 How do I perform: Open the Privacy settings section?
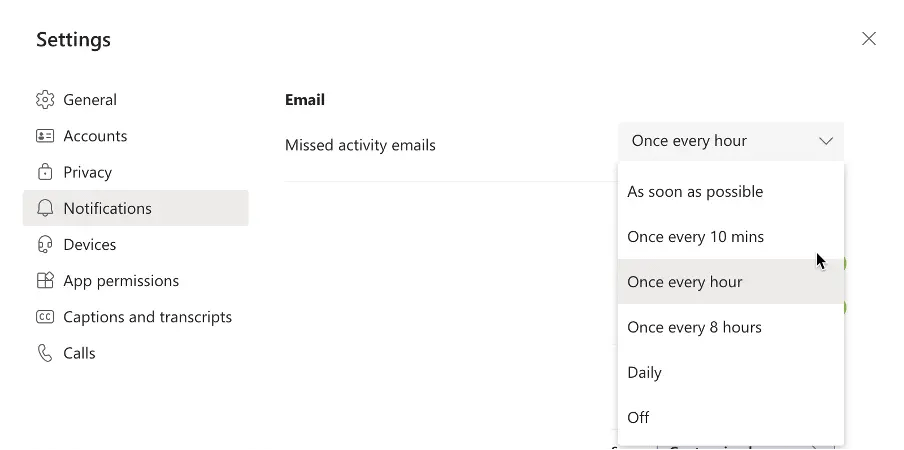[88, 172]
